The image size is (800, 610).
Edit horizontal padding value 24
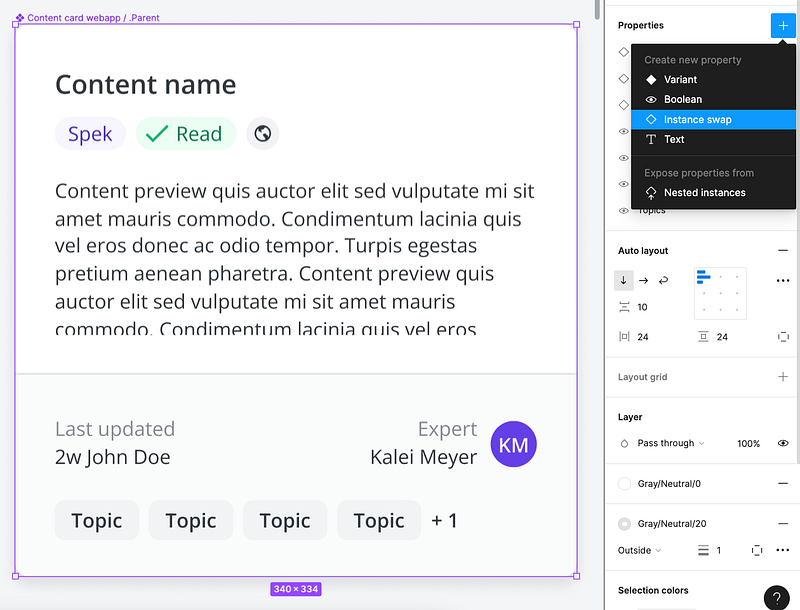pyautogui.click(x=643, y=337)
